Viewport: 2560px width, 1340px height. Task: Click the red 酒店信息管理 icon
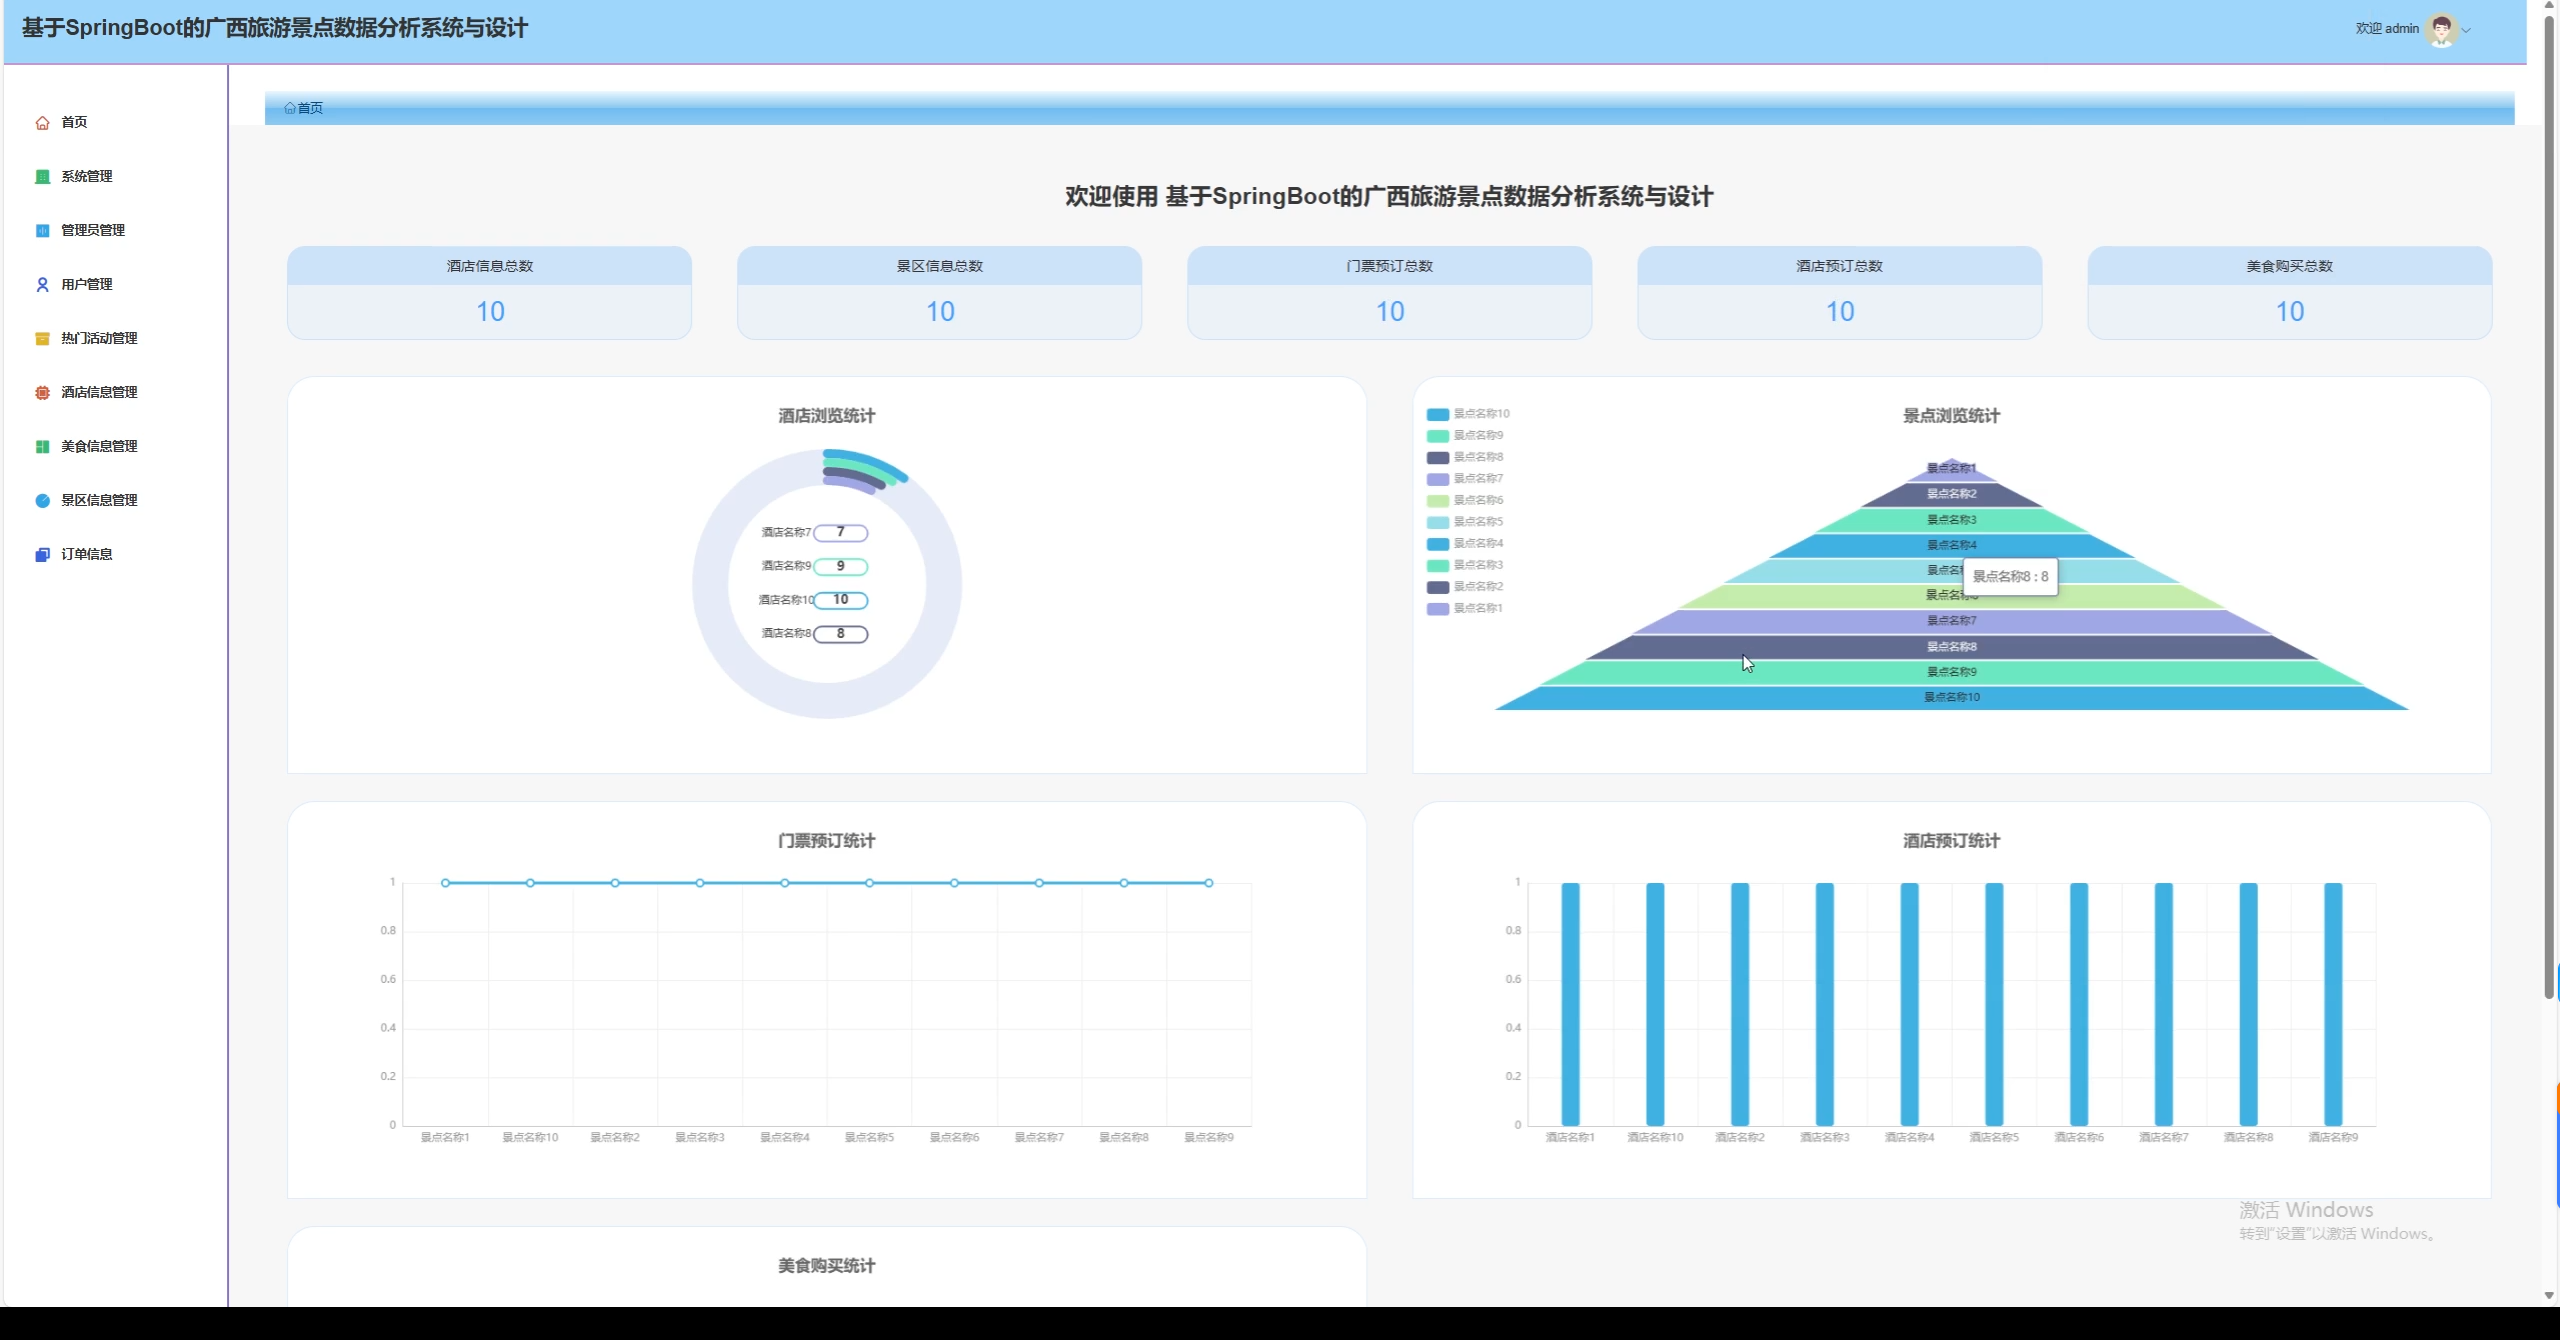click(42, 393)
